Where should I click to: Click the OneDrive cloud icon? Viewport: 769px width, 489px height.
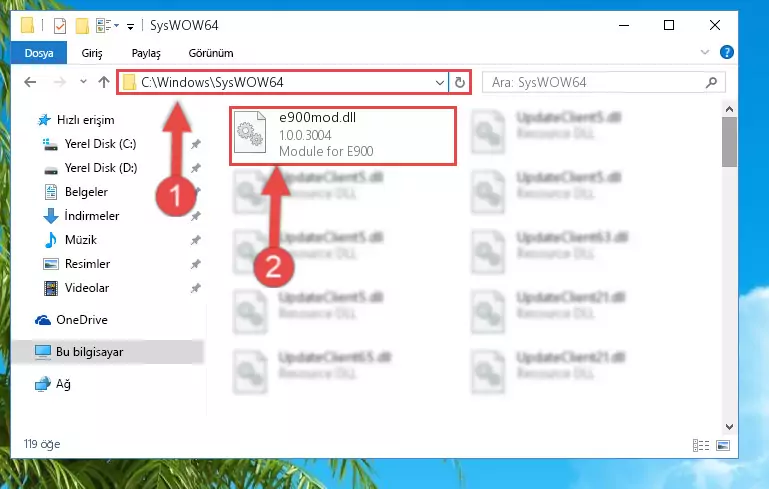43,320
